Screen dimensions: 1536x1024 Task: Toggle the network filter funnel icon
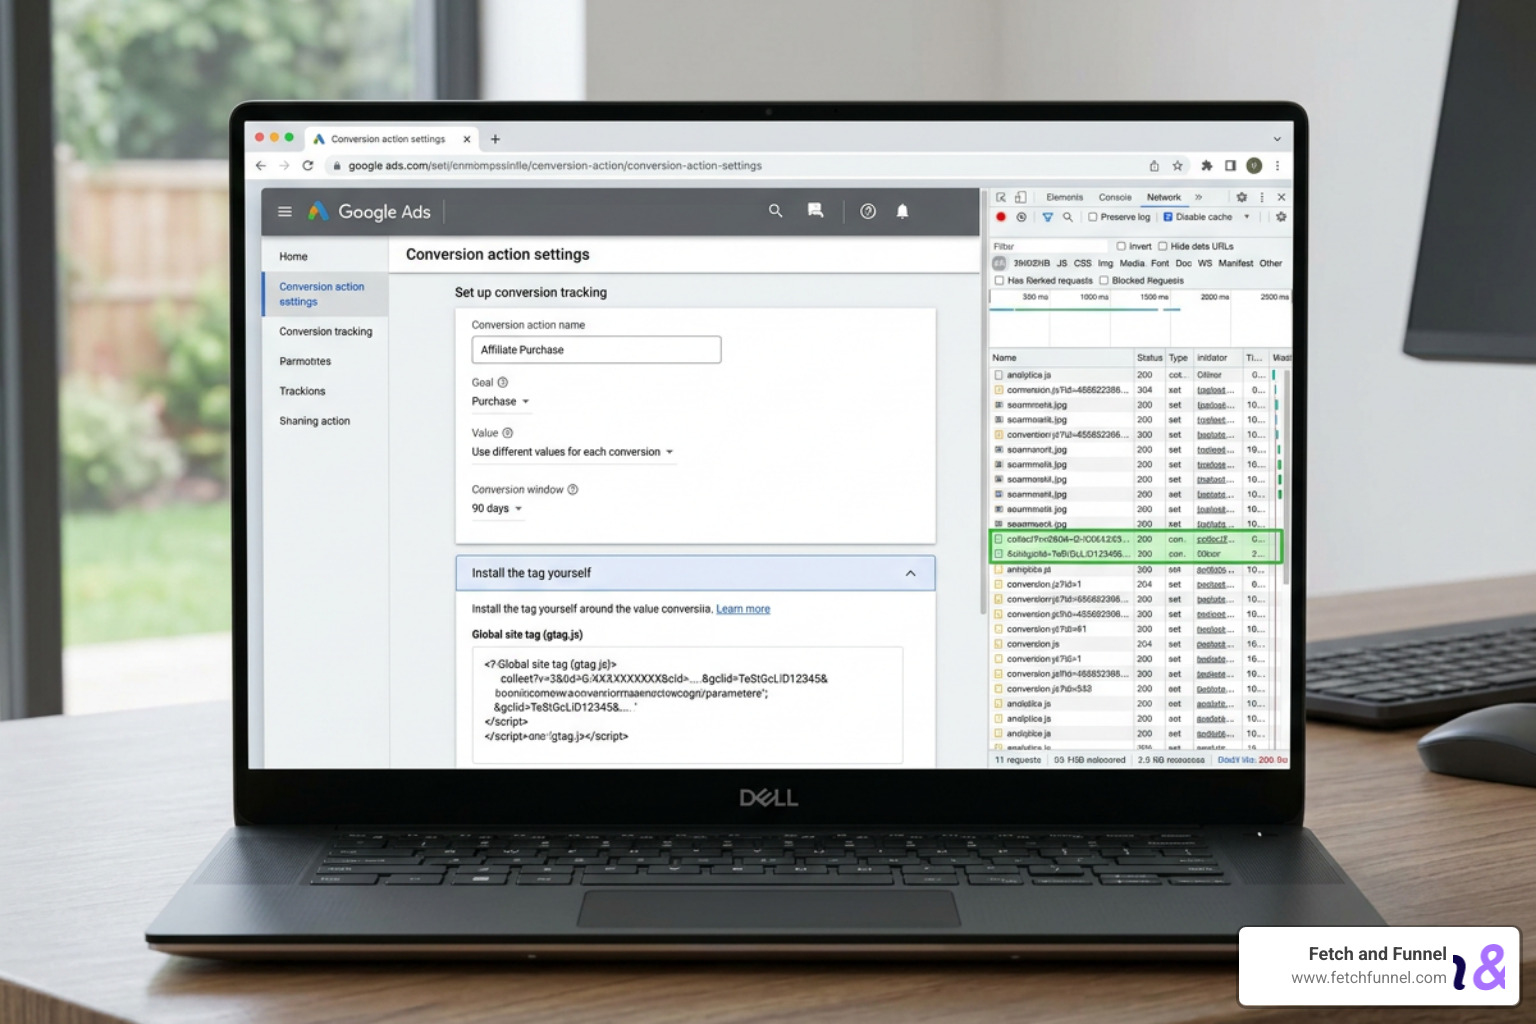click(x=1048, y=217)
